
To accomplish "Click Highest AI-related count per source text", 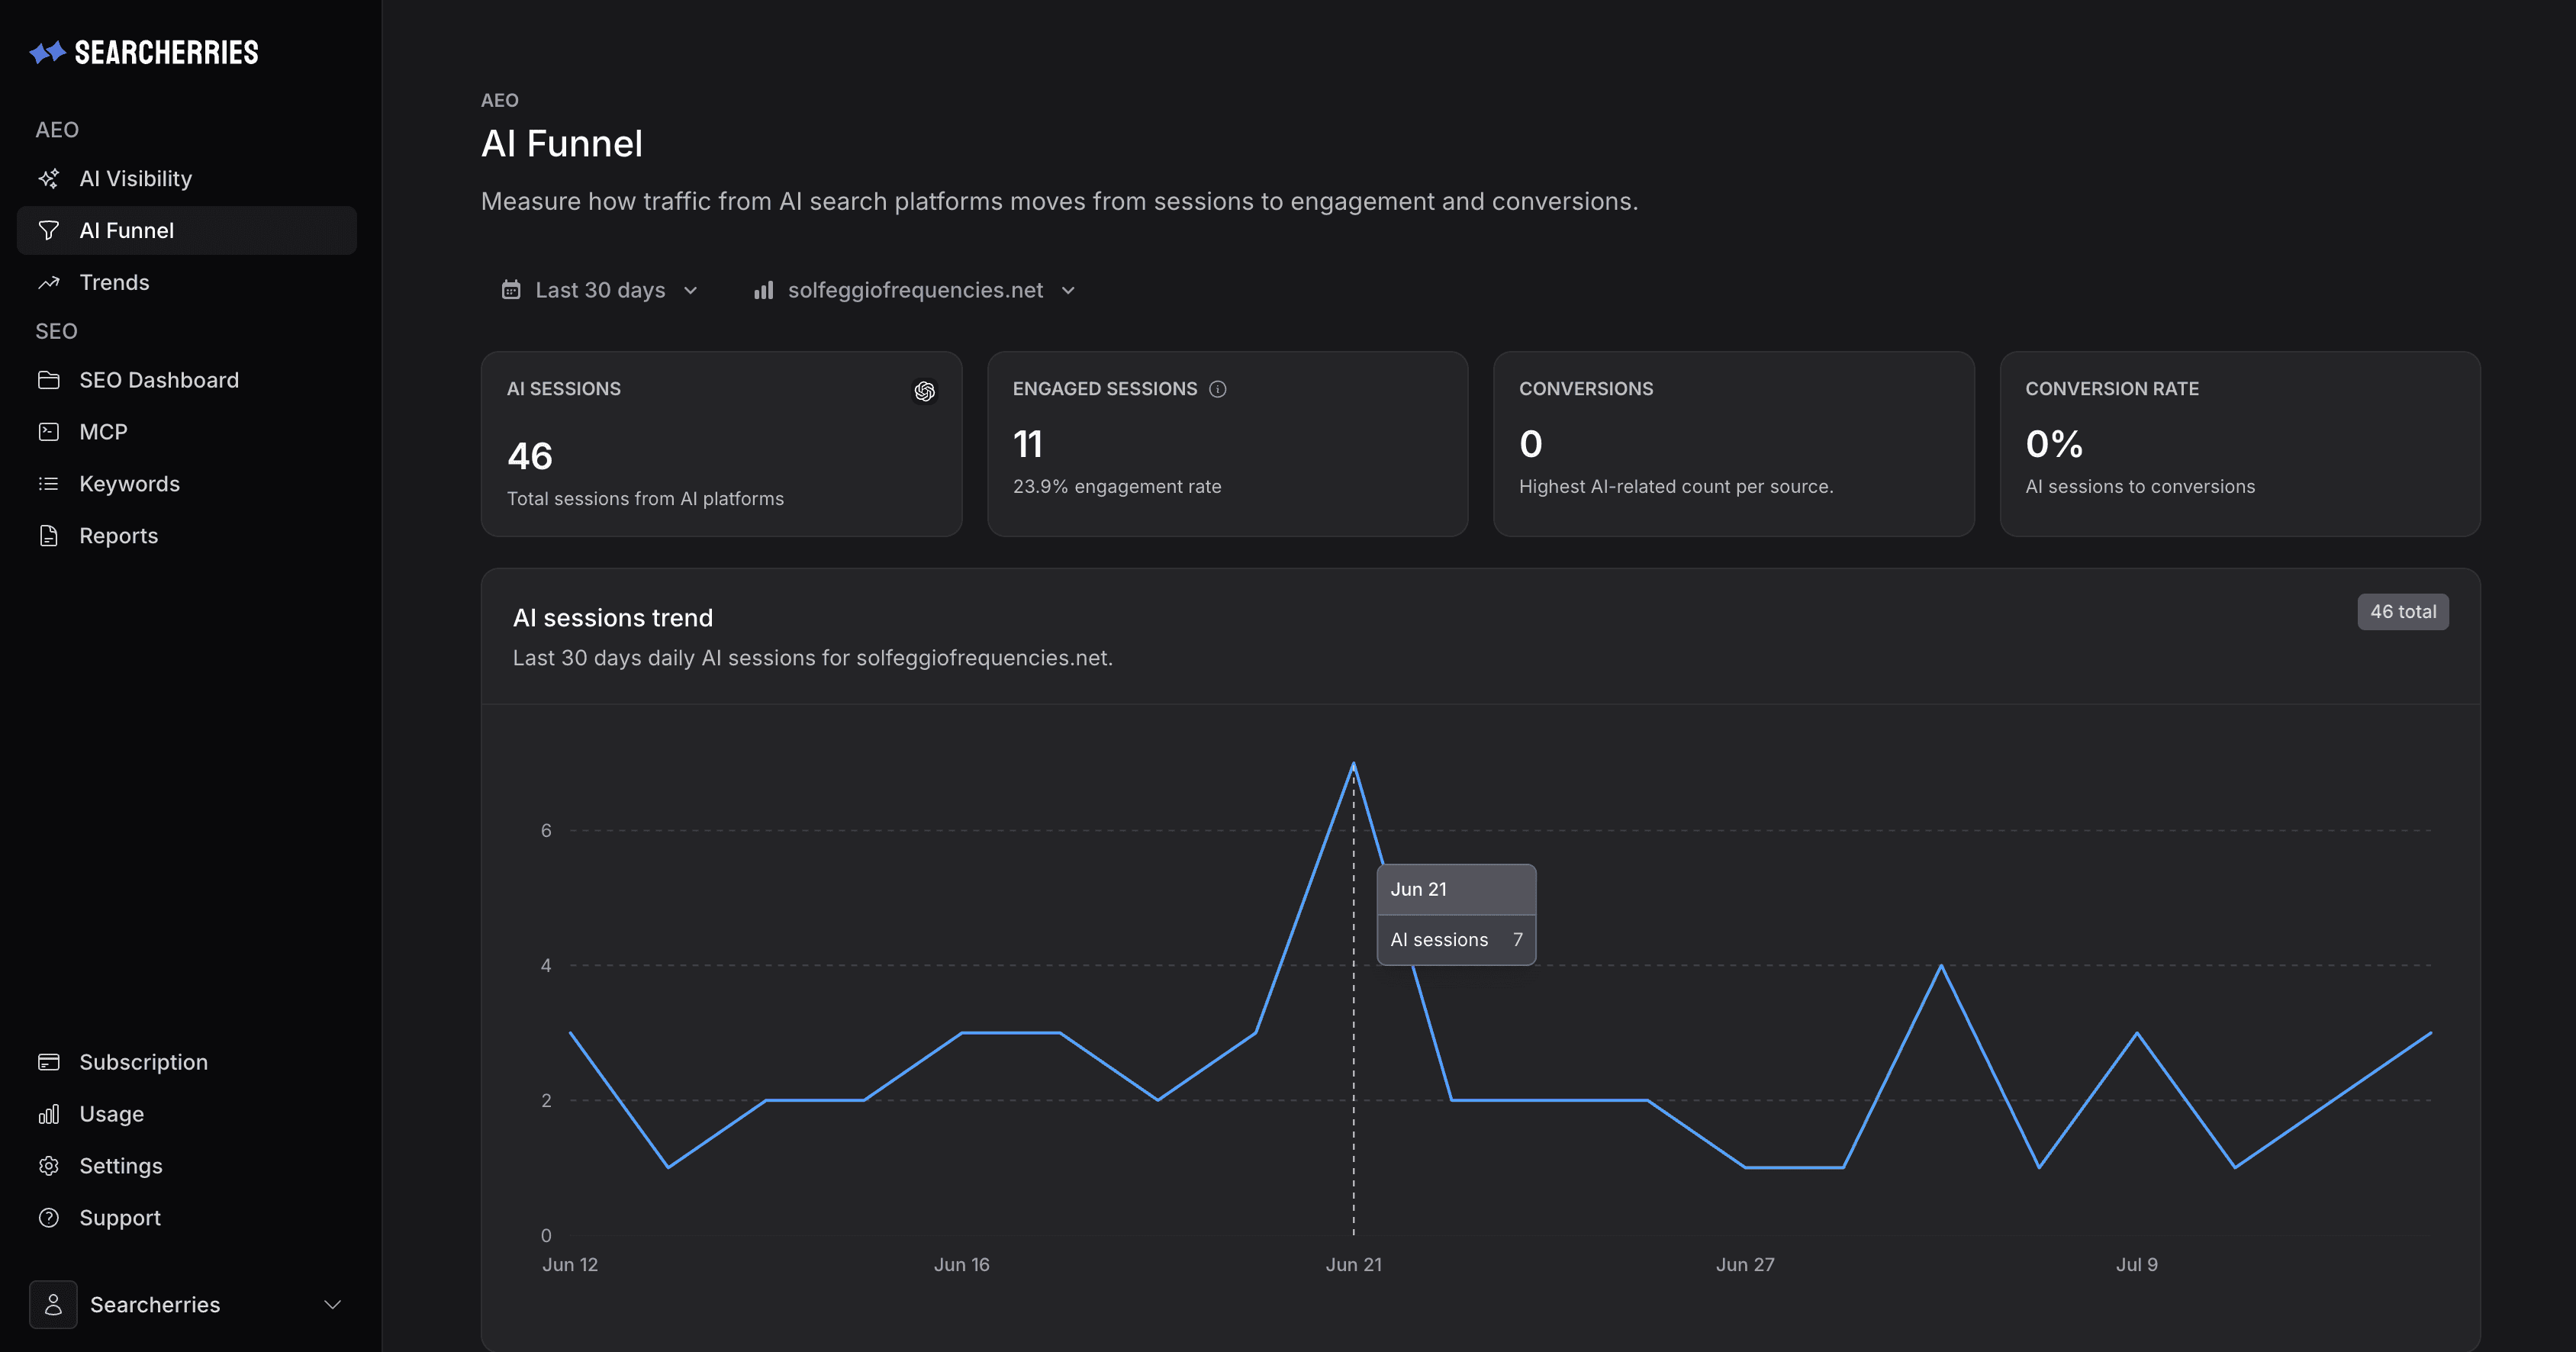I will point(1676,487).
